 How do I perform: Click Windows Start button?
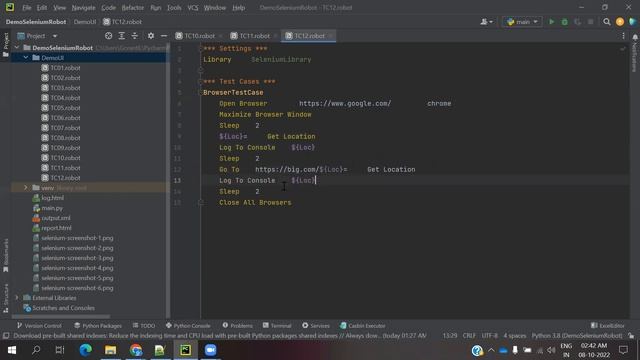click(12, 350)
